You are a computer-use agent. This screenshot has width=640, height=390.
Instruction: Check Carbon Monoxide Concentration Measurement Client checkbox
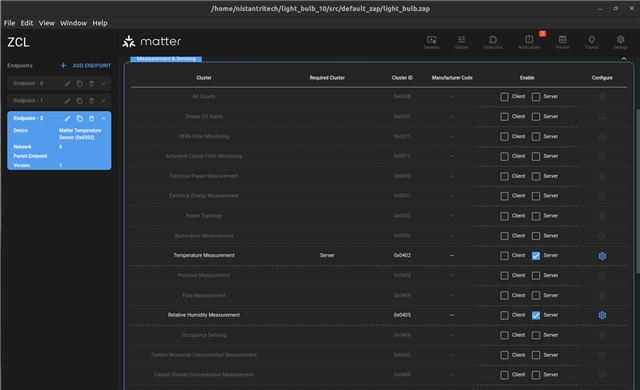click(x=504, y=355)
